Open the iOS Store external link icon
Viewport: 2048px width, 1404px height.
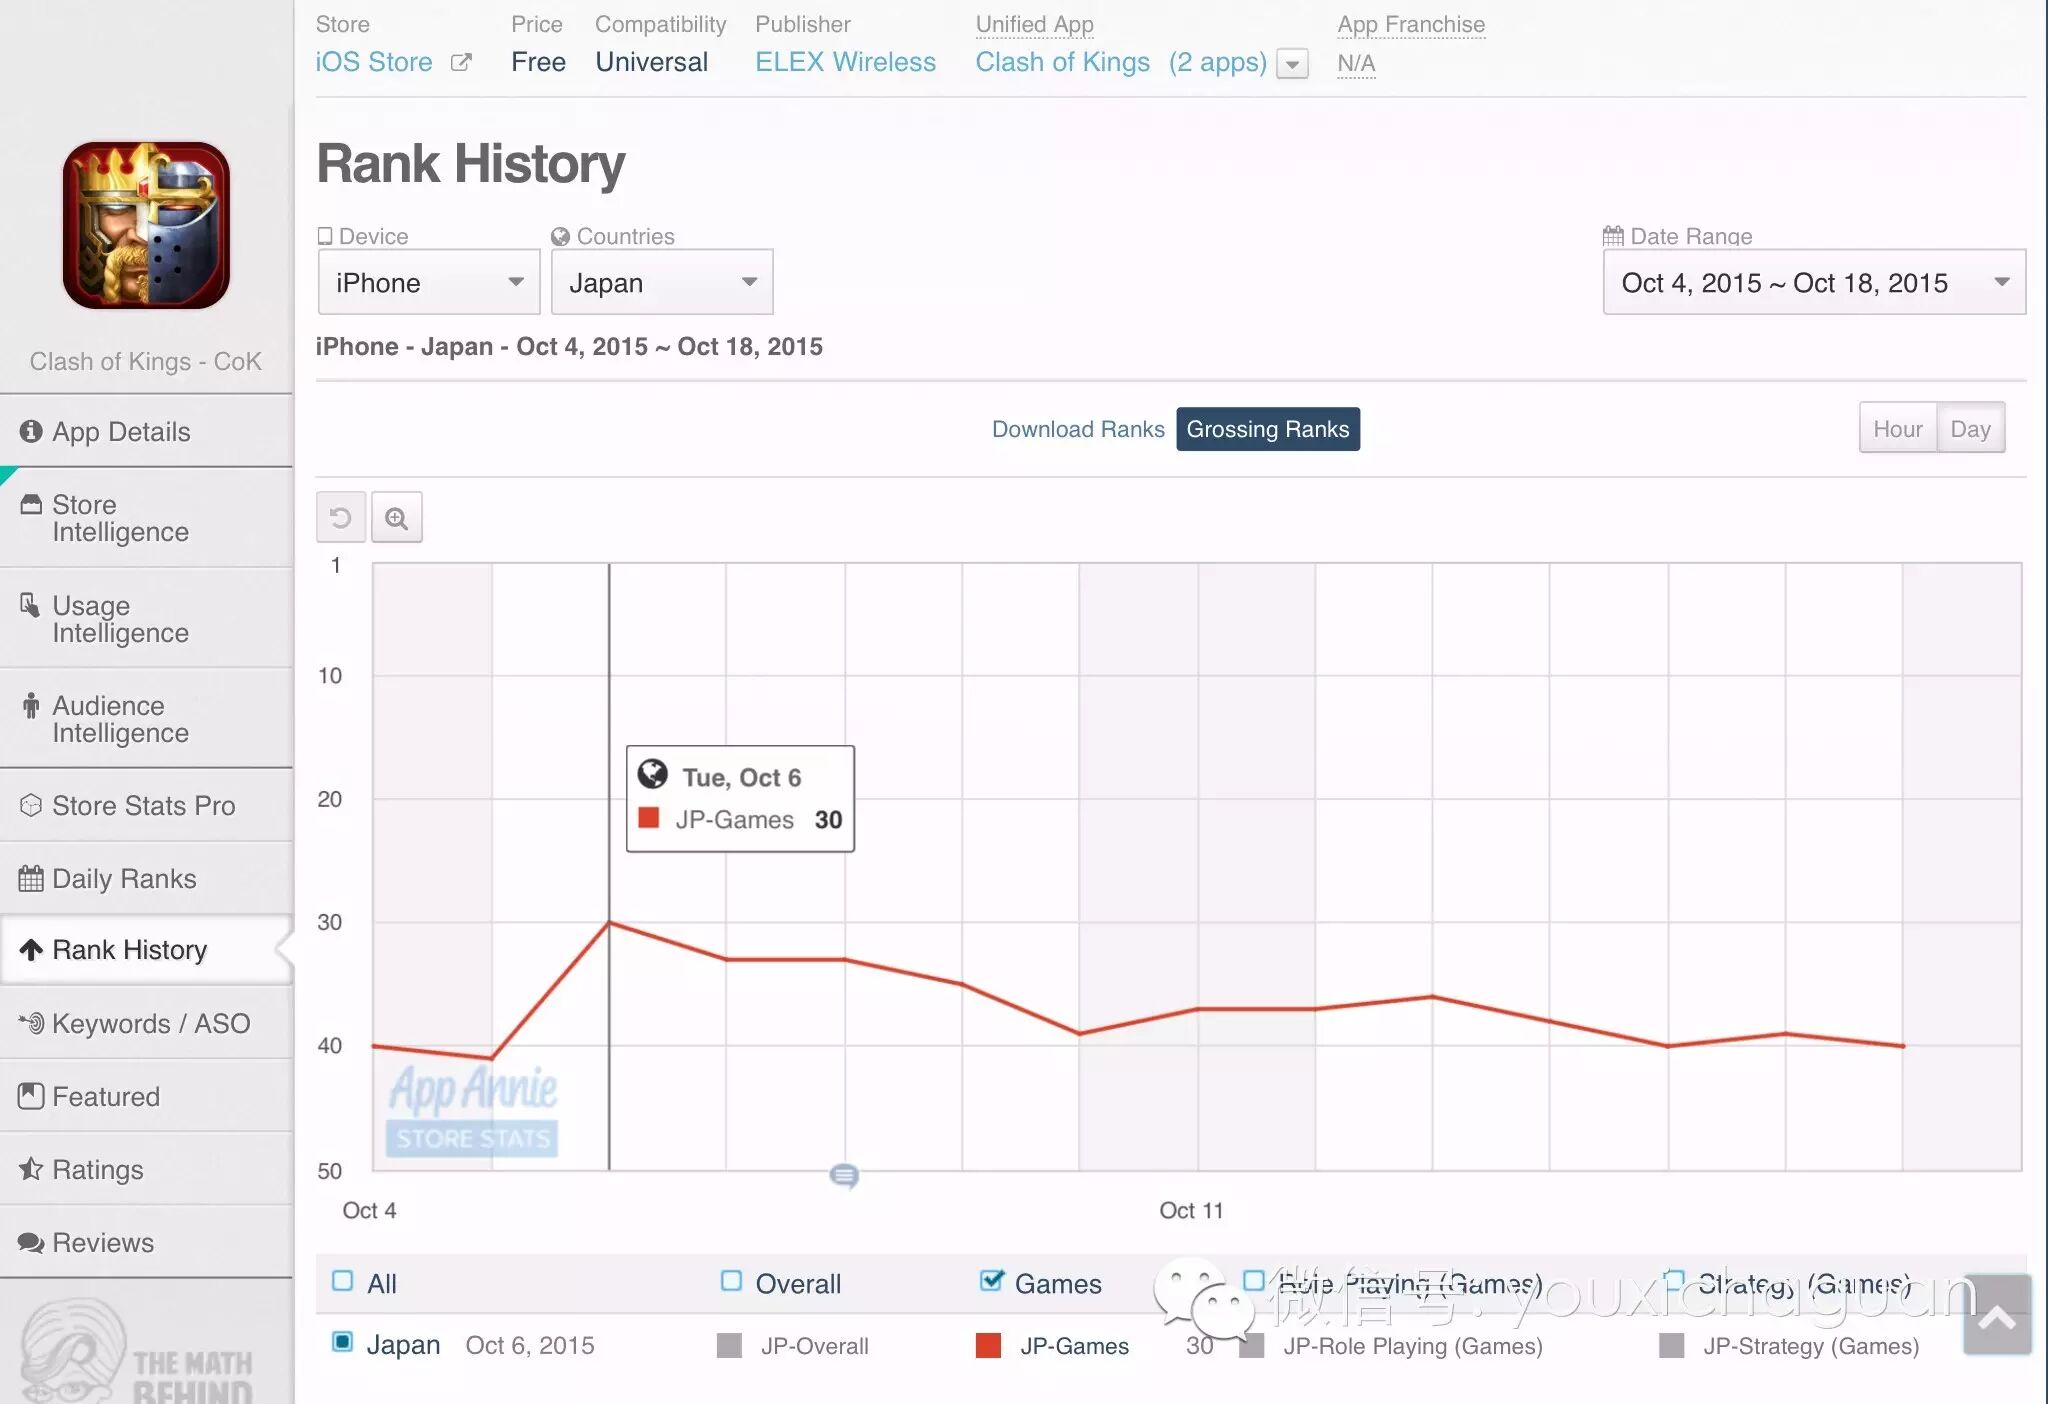pyautogui.click(x=461, y=62)
